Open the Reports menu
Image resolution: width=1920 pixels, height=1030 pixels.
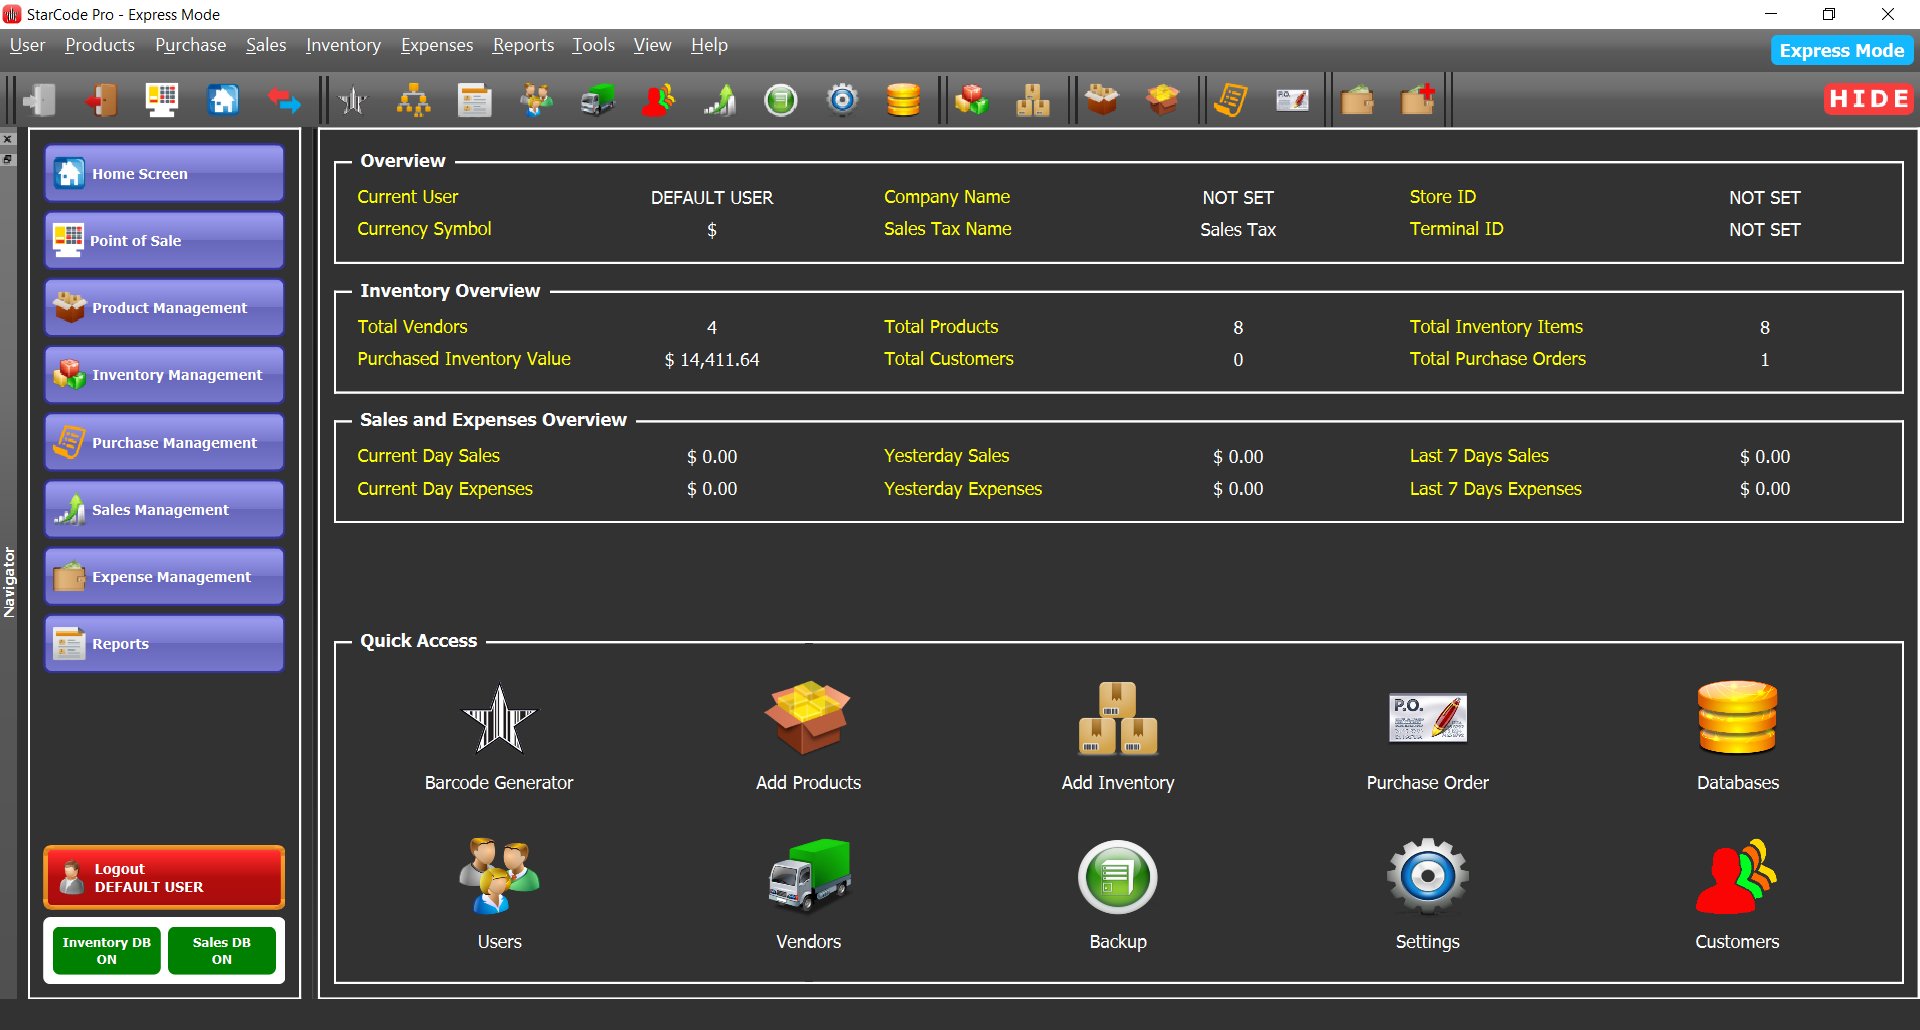point(522,45)
